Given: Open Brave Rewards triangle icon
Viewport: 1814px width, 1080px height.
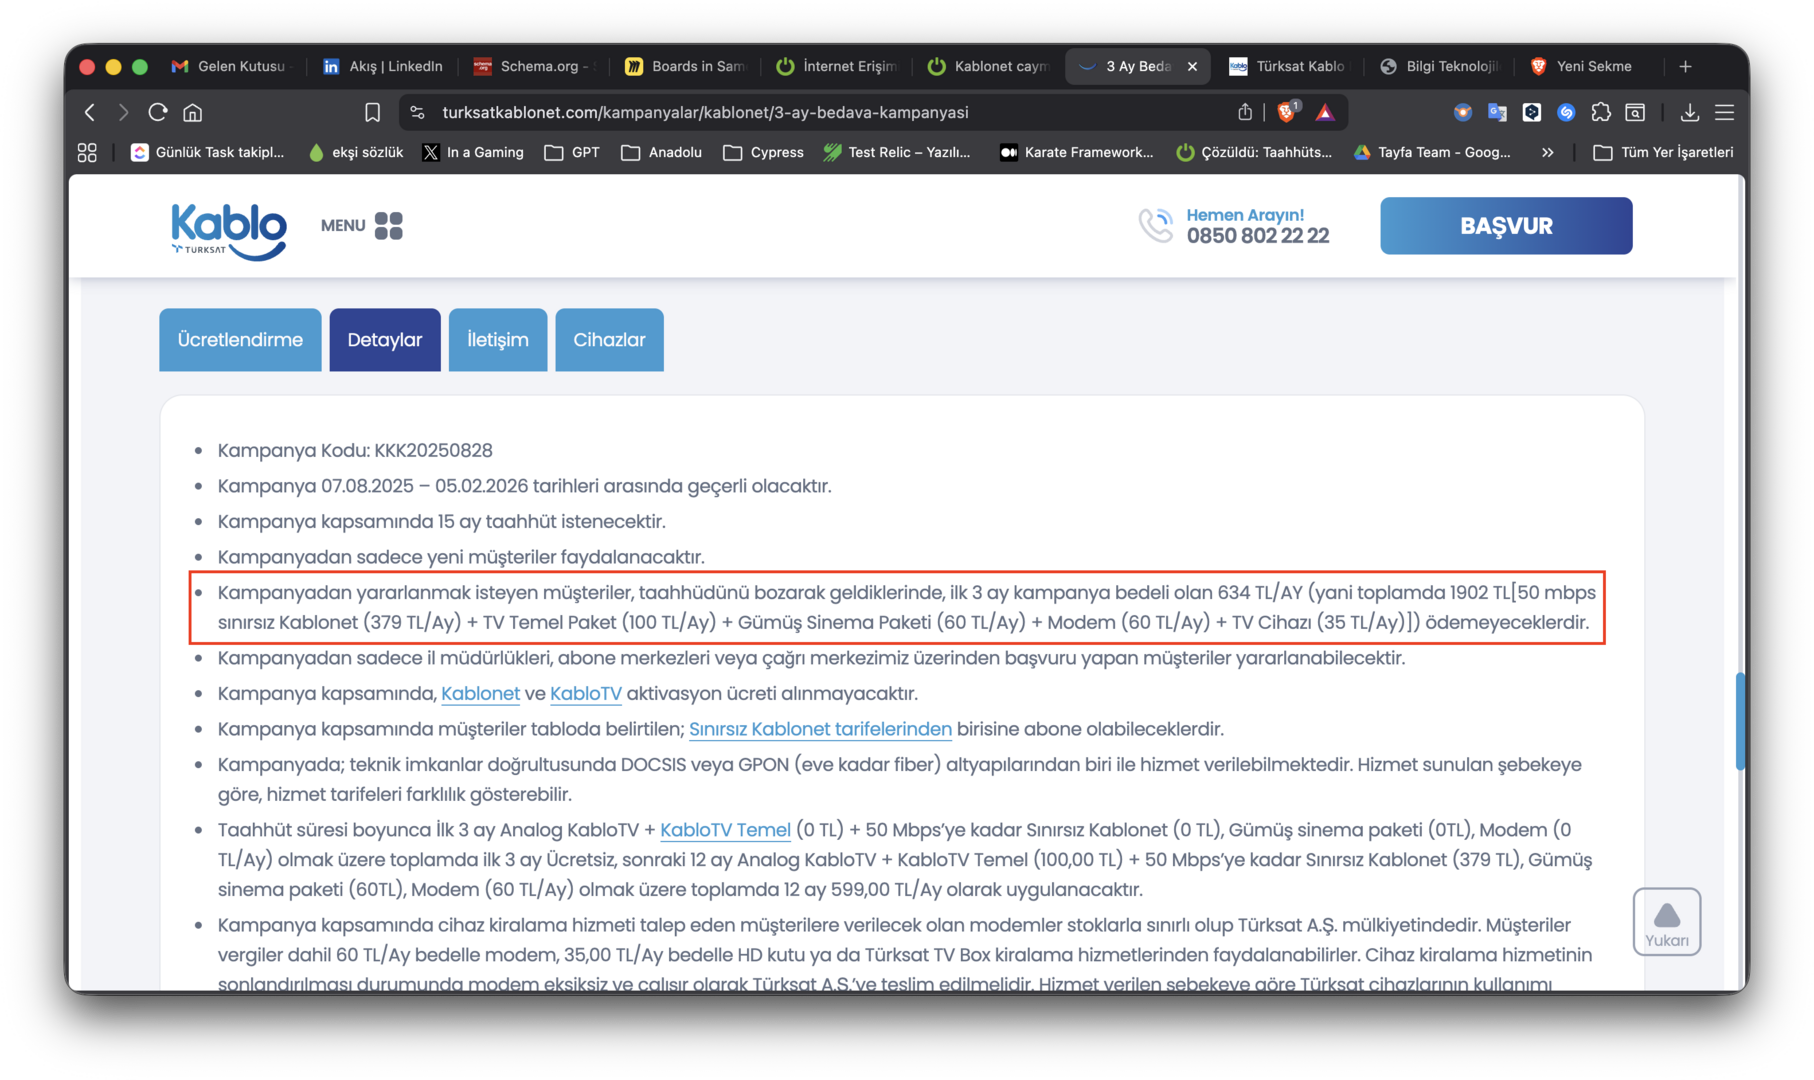Looking at the screenshot, I should (1325, 112).
